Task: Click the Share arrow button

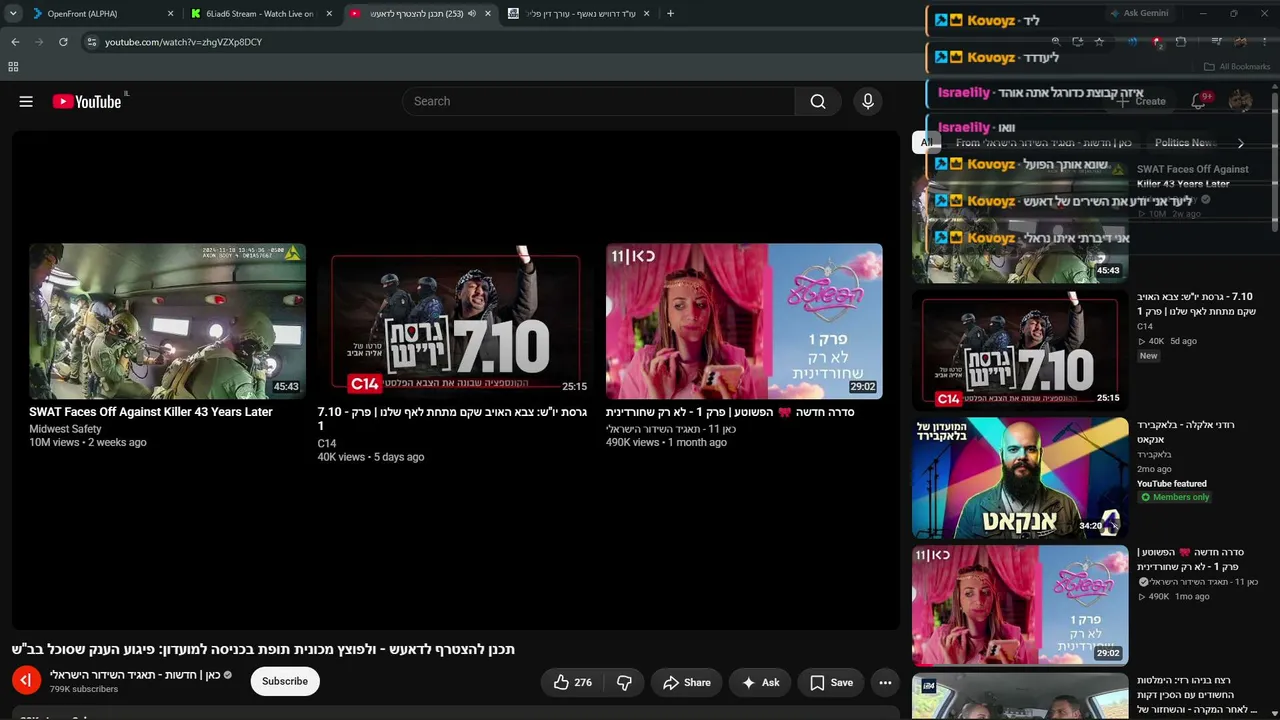Action: 686,683
